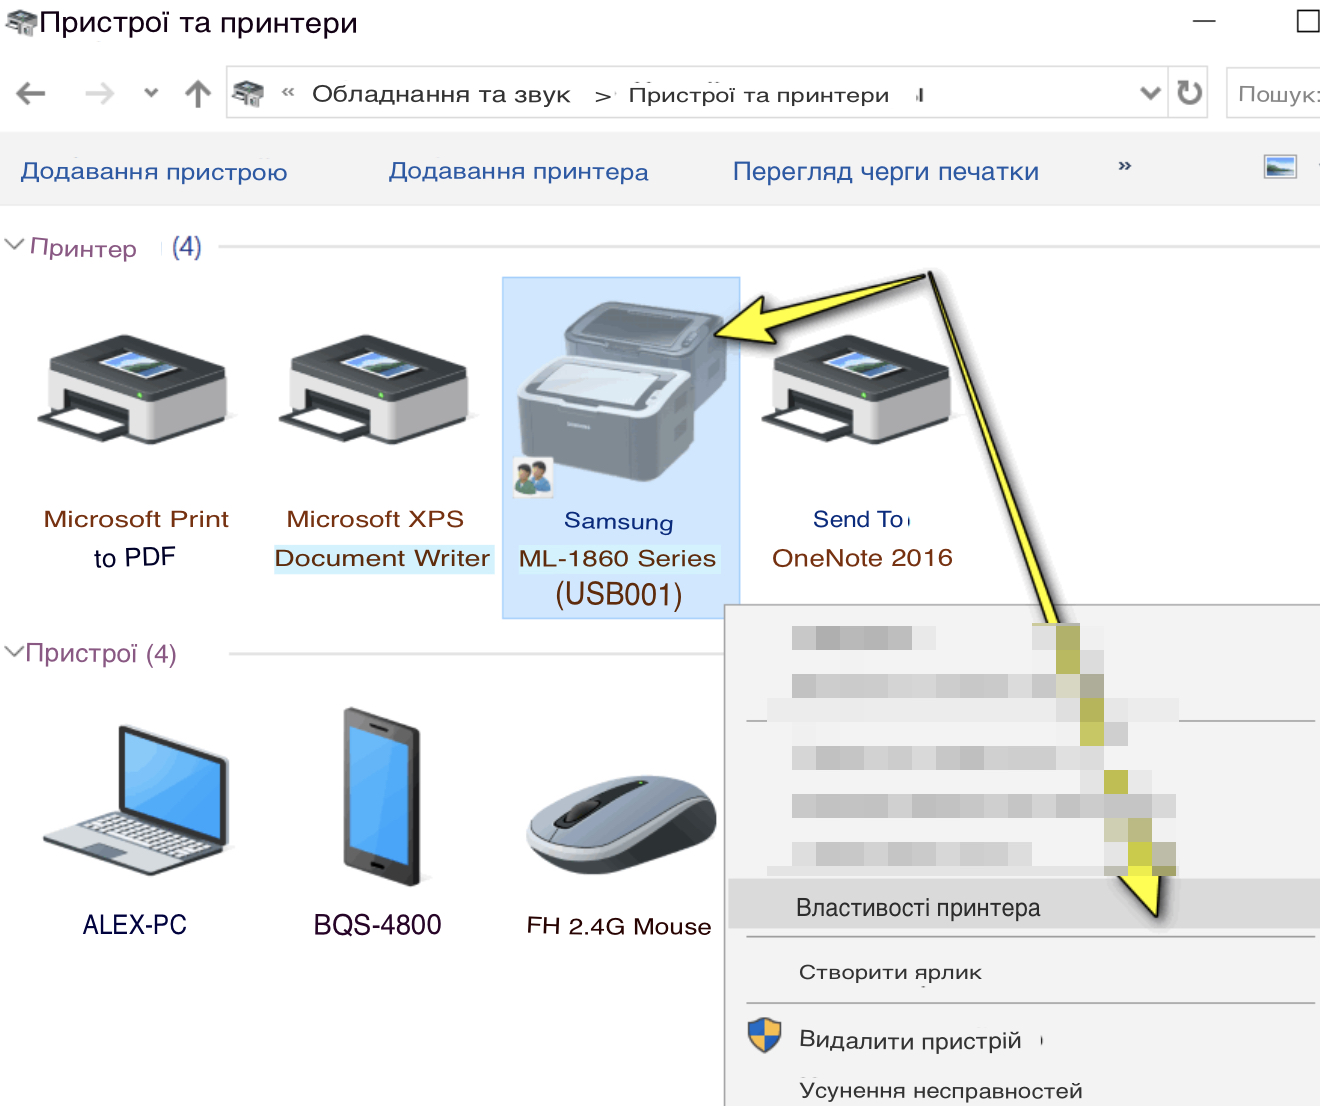Screen dimensions: 1320x1106
Task: Go up one folder level
Action: coord(198,94)
